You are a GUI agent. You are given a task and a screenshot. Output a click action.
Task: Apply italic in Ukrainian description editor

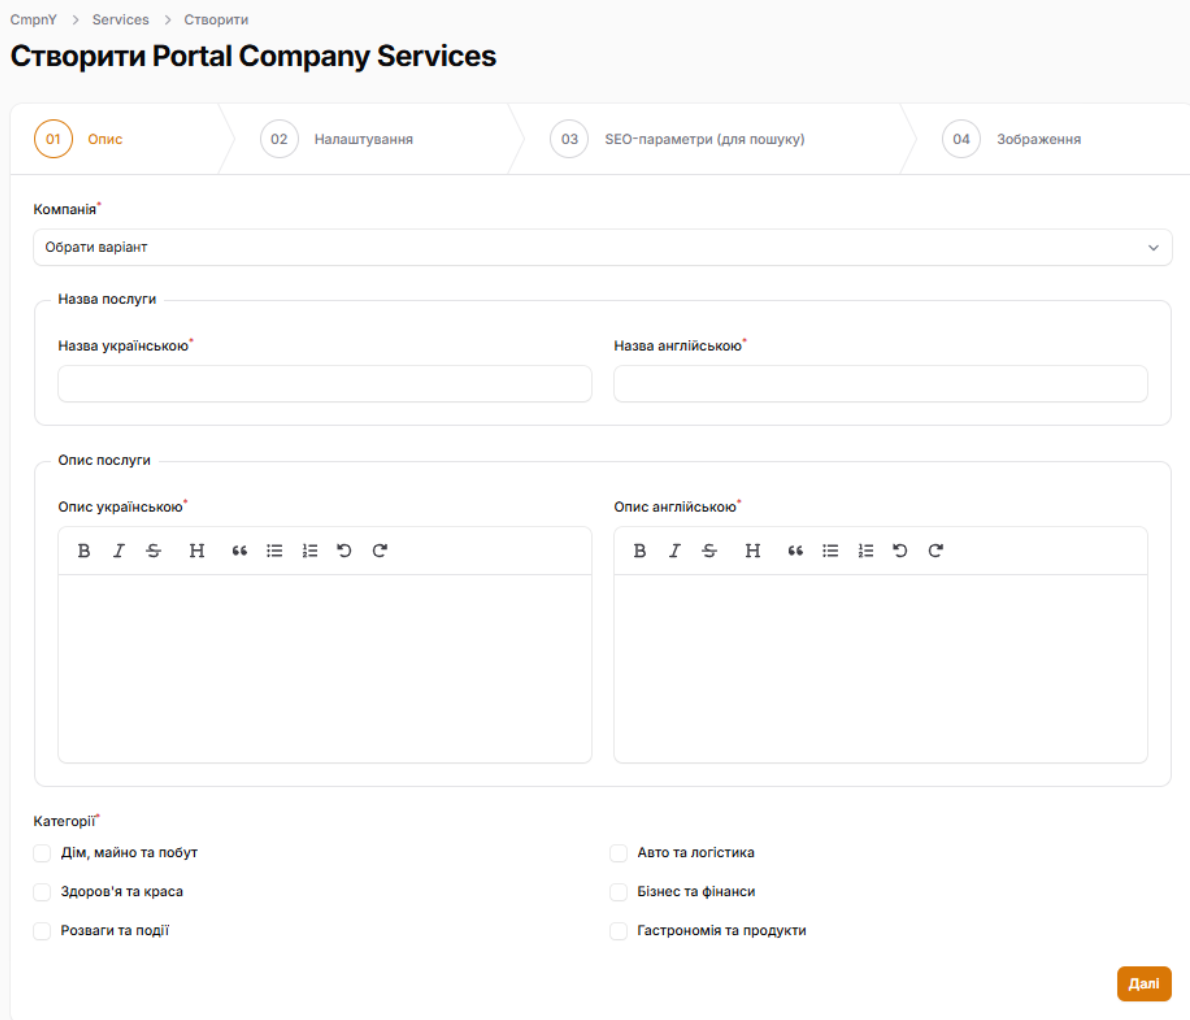click(119, 551)
